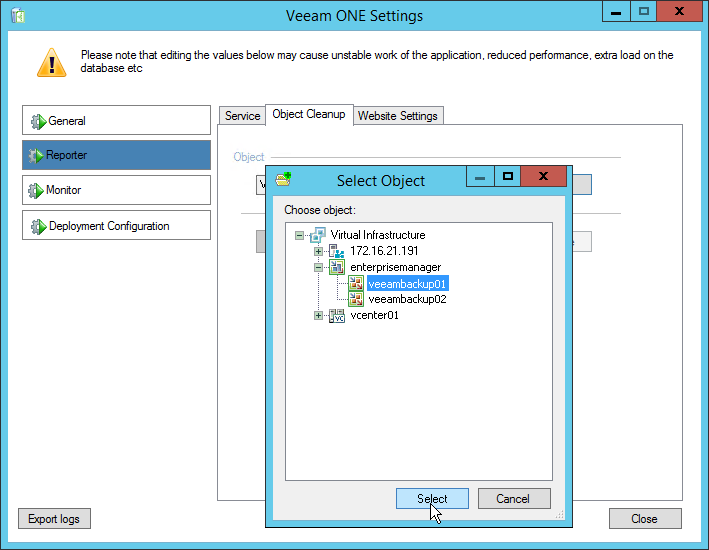The width and height of the screenshot is (709, 550).
Task: Click the veeambackup01 server icon
Action: [x=356, y=284]
